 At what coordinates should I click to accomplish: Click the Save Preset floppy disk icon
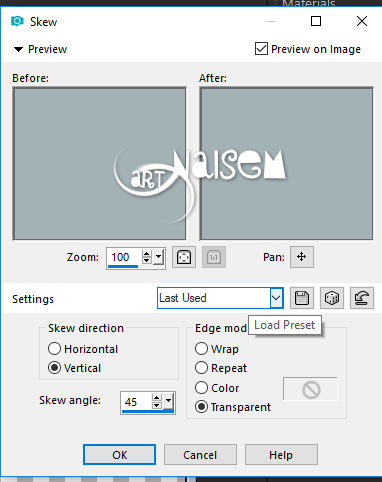pos(302,298)
